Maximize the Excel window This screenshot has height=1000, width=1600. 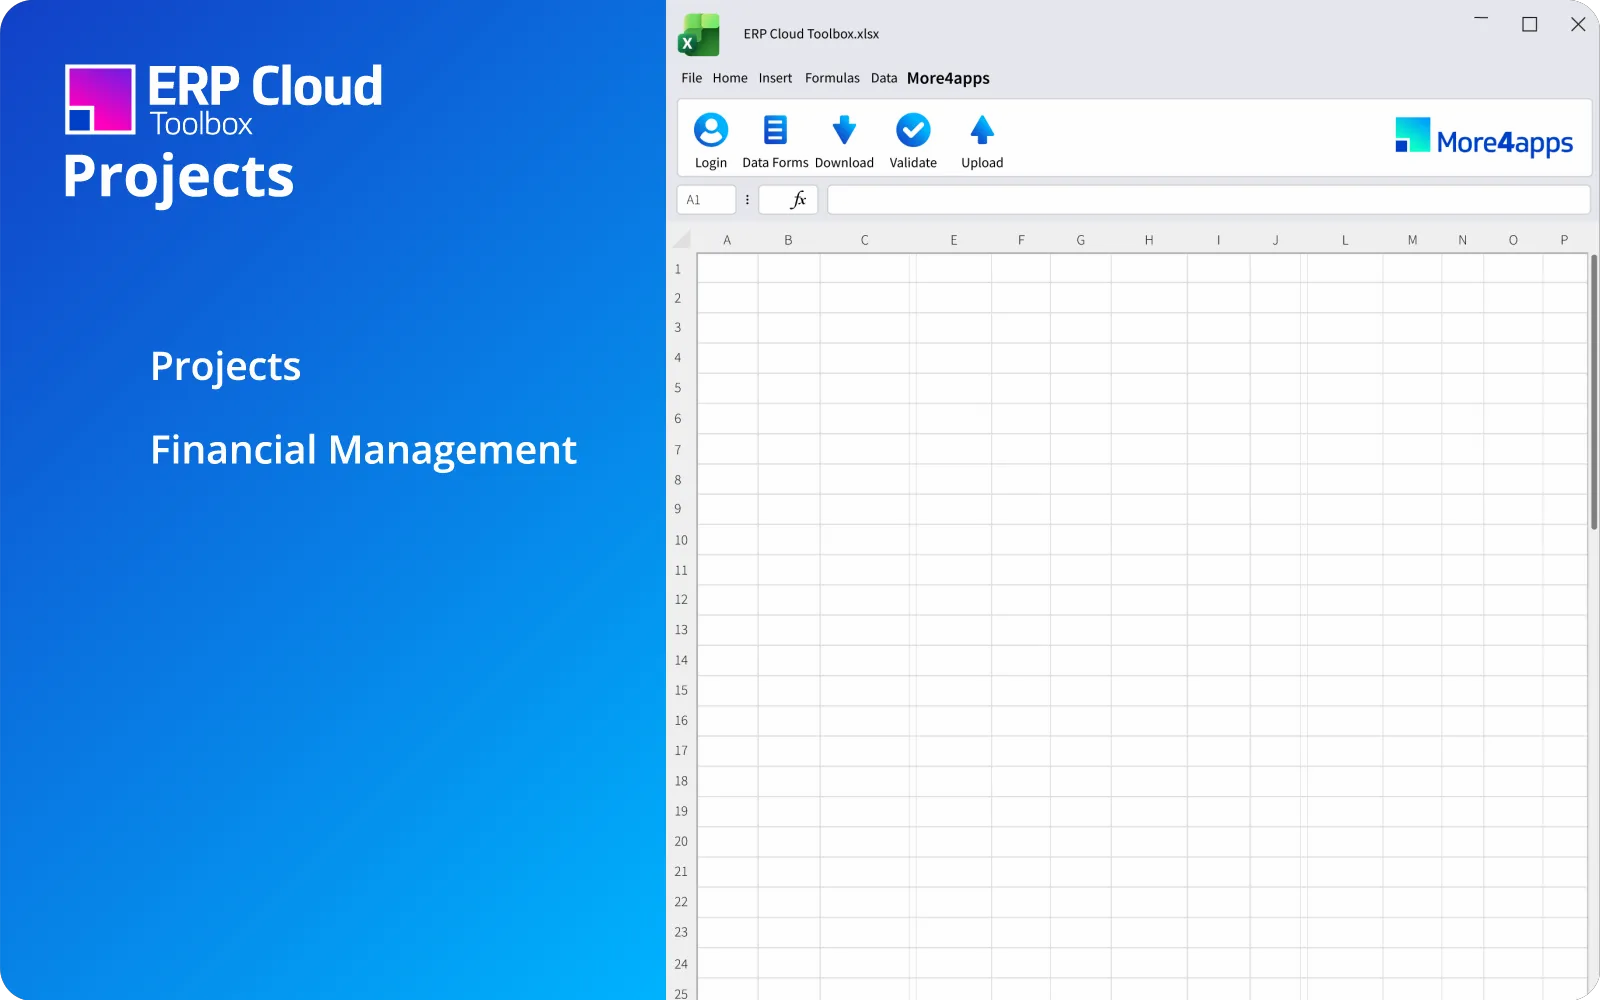pyautogui.click(x=1530, y=24)
